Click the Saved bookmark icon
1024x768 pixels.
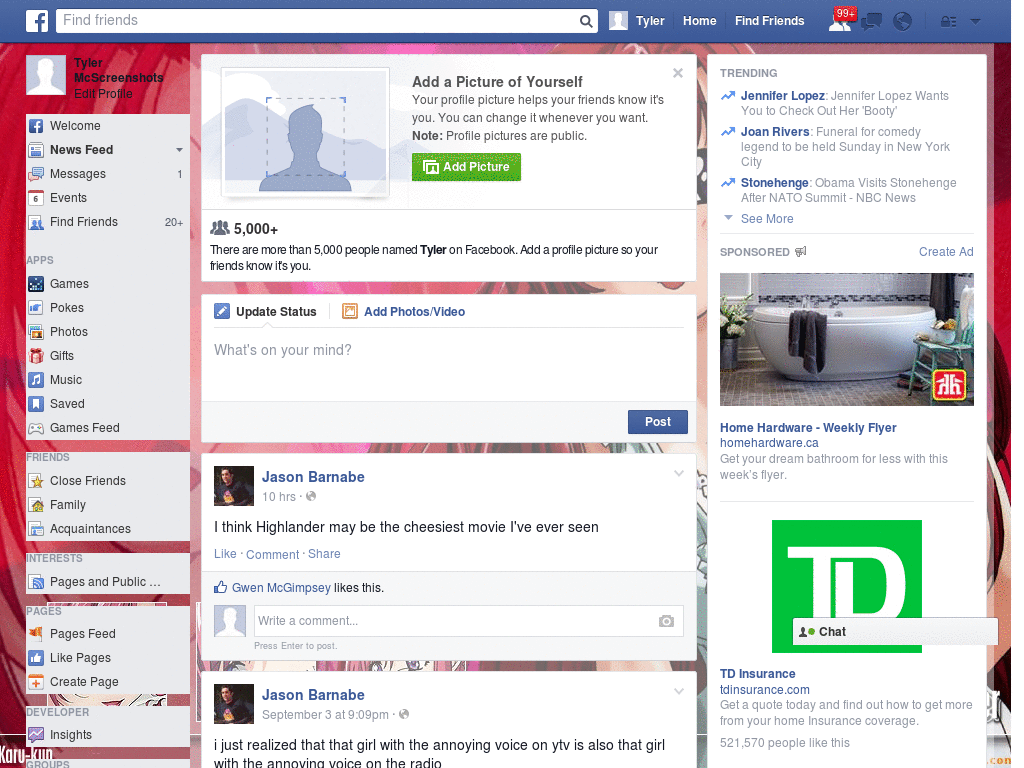36,404
